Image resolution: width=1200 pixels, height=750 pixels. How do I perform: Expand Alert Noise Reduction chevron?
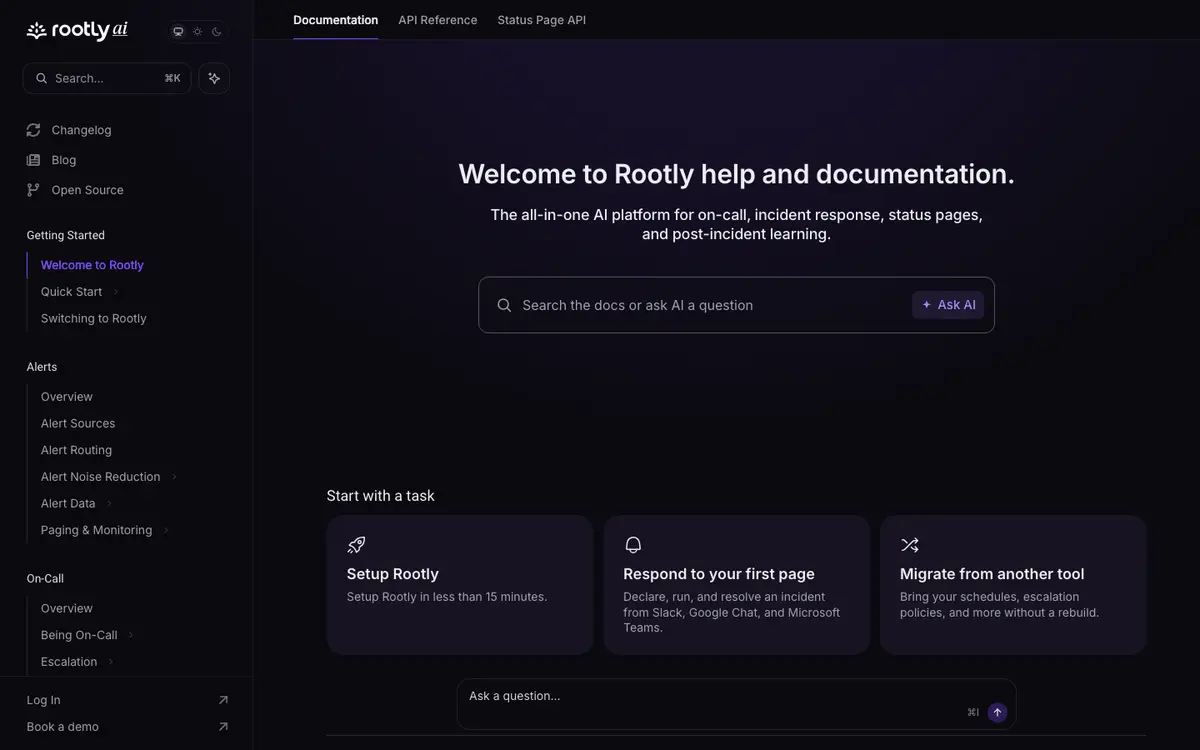[174, 477]
